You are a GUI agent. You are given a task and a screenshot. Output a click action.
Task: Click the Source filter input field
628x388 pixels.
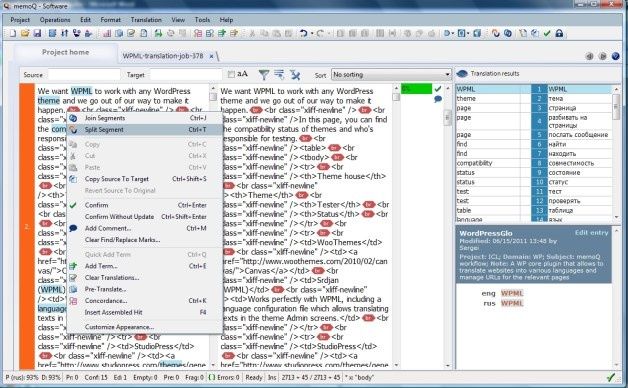(84, 74)
